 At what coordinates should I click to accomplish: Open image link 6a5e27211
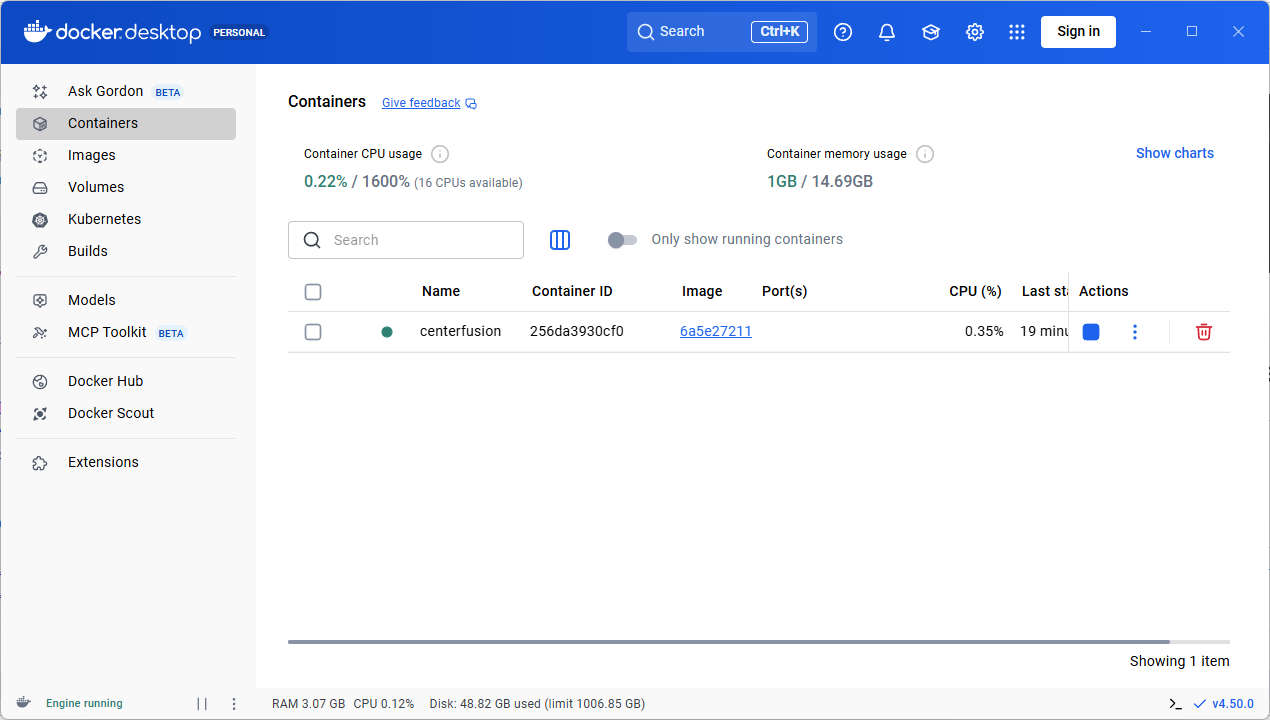click(716, 332)
